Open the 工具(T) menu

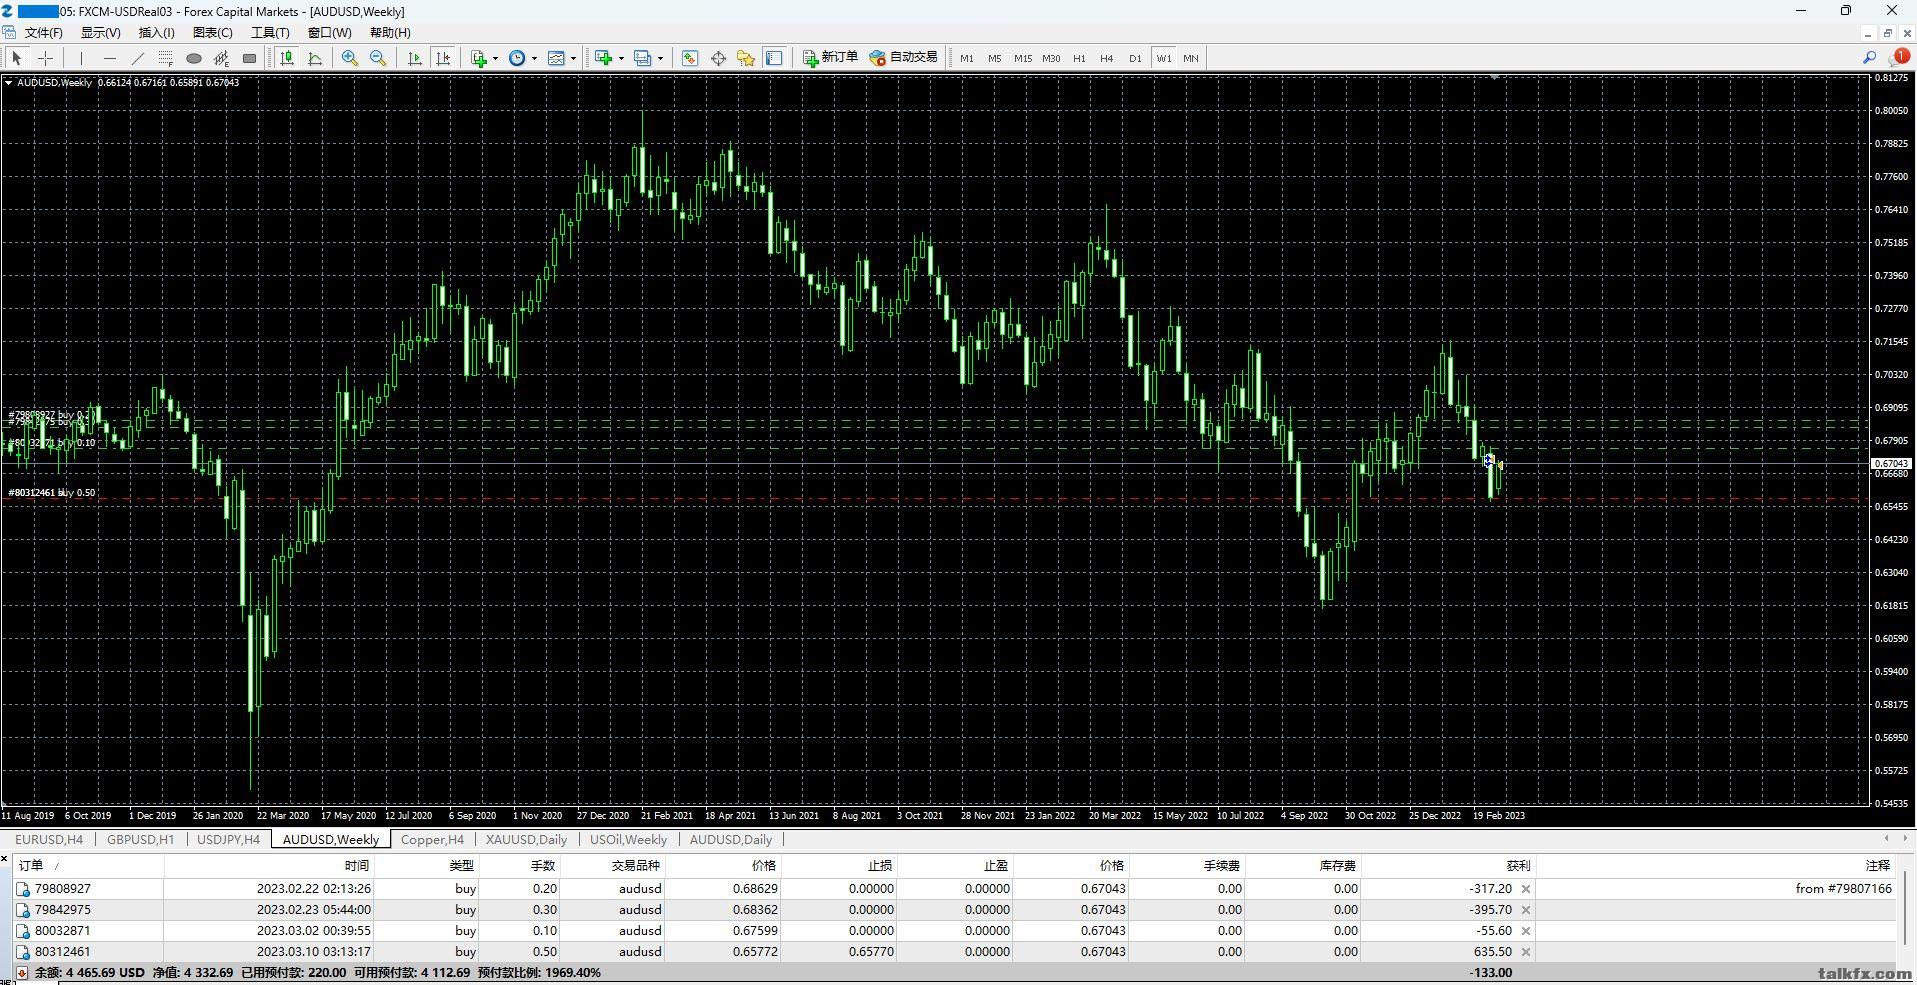[x=270, y=33]
